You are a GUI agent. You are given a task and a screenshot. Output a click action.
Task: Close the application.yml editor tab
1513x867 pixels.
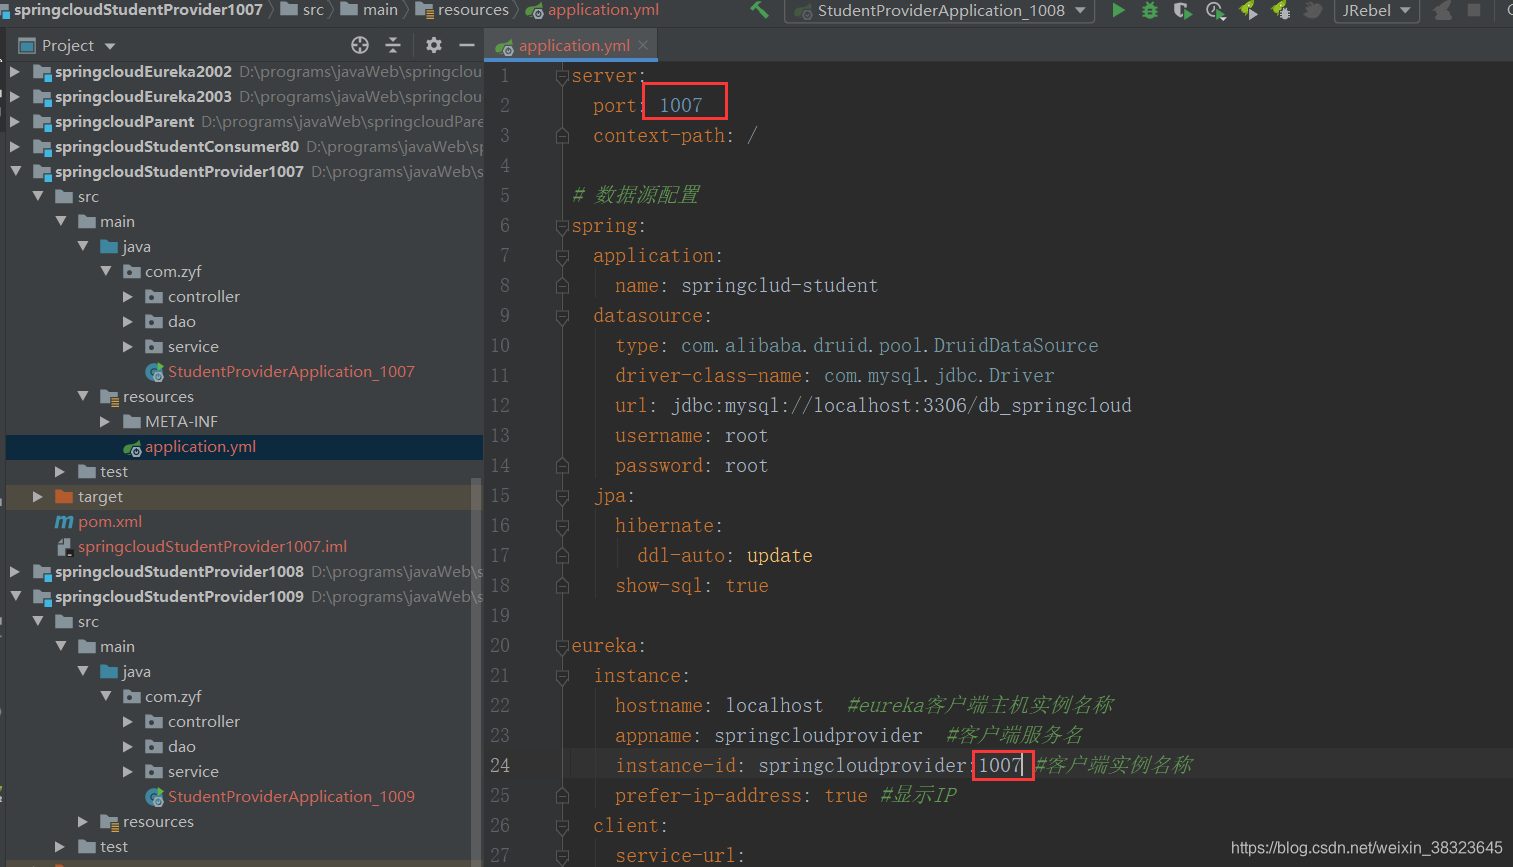[643, 45]
